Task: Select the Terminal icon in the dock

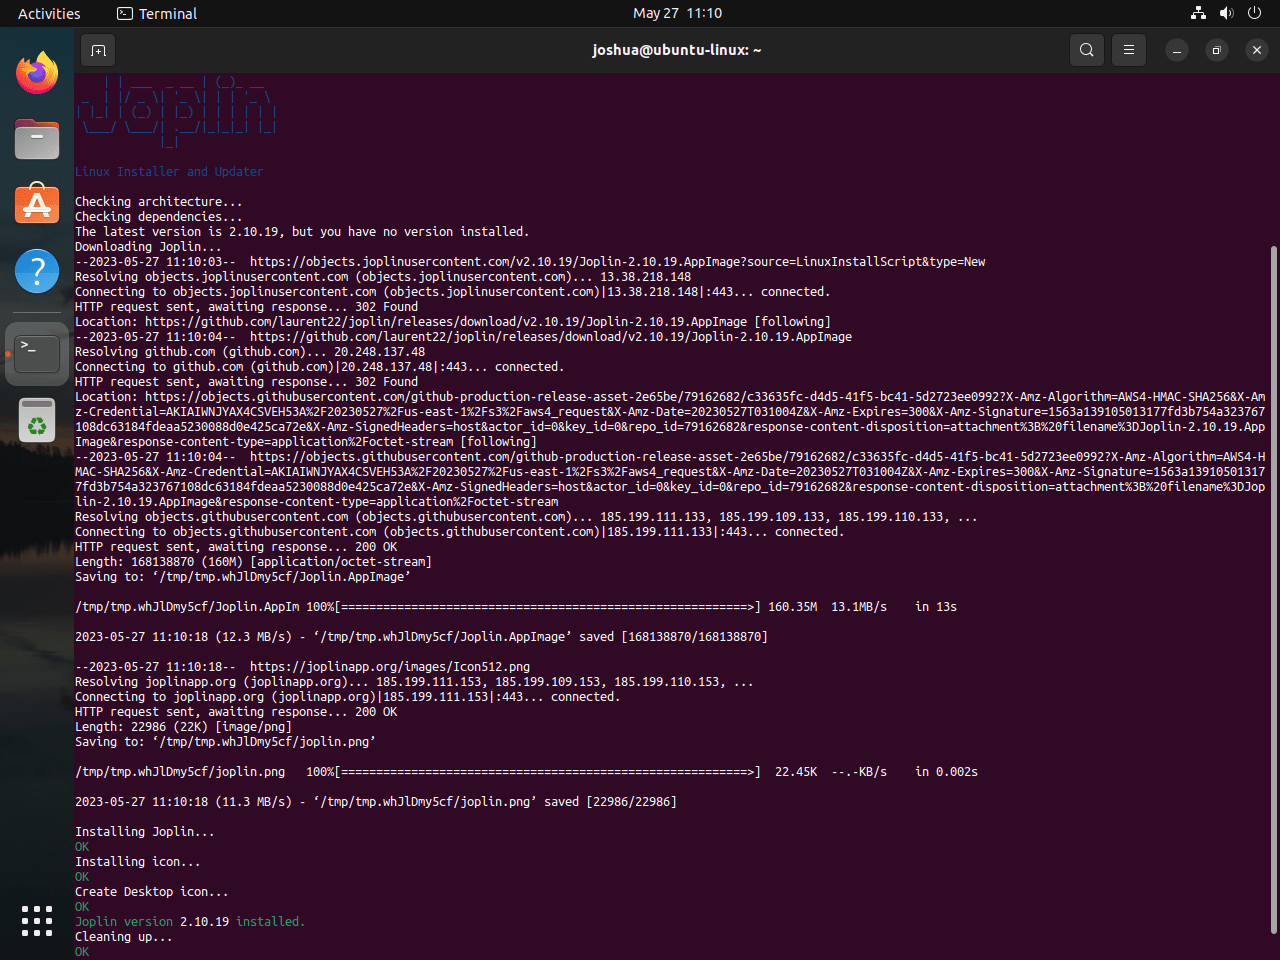Action: 37,354
